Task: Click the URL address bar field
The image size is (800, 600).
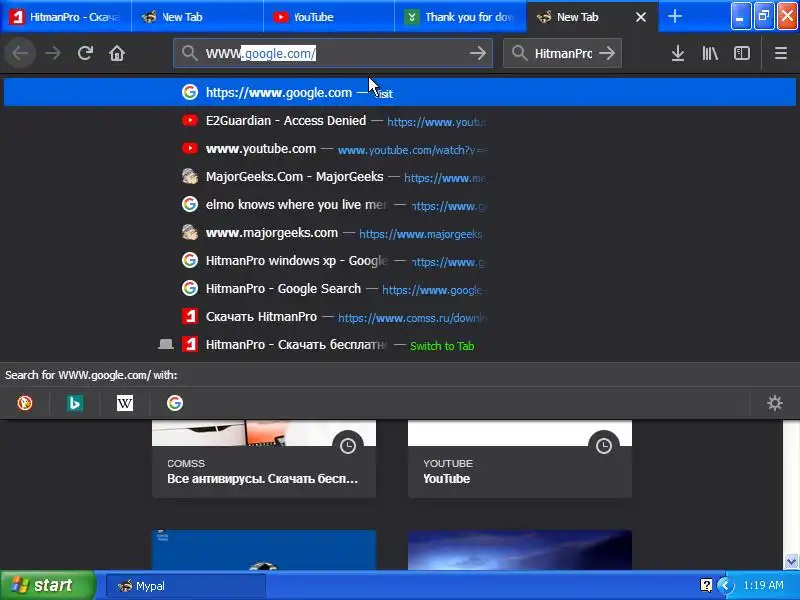Action: pyautogui.click(x=333, y=53)
